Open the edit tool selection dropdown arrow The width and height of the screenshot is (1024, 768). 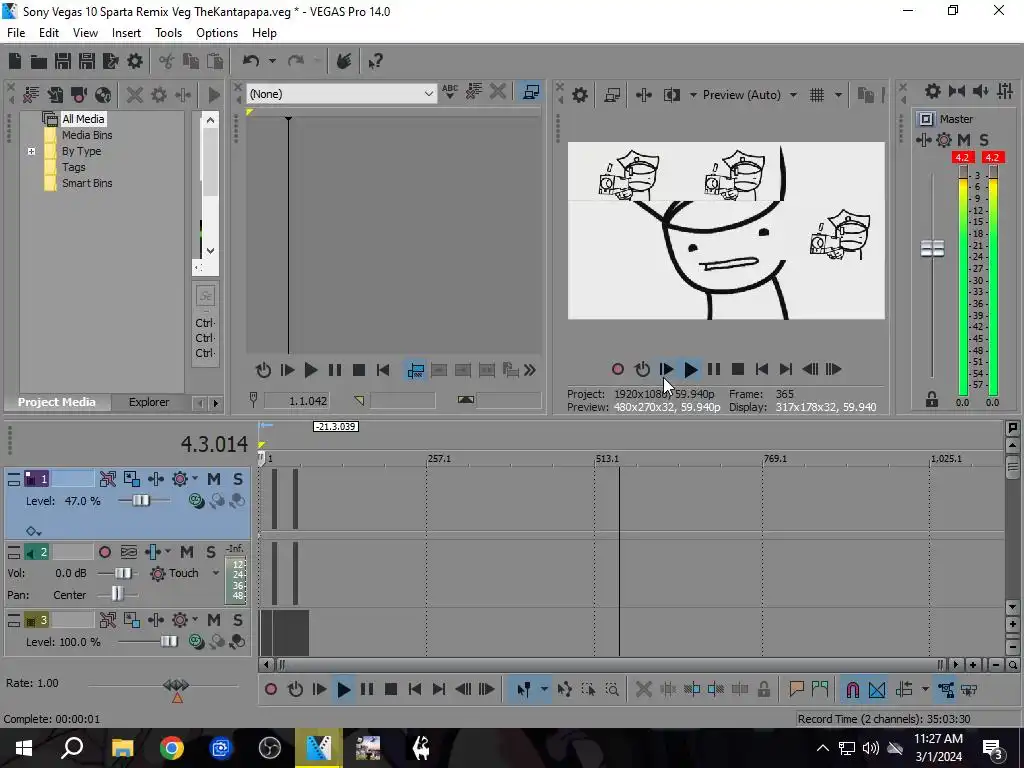tap(544, 689)
